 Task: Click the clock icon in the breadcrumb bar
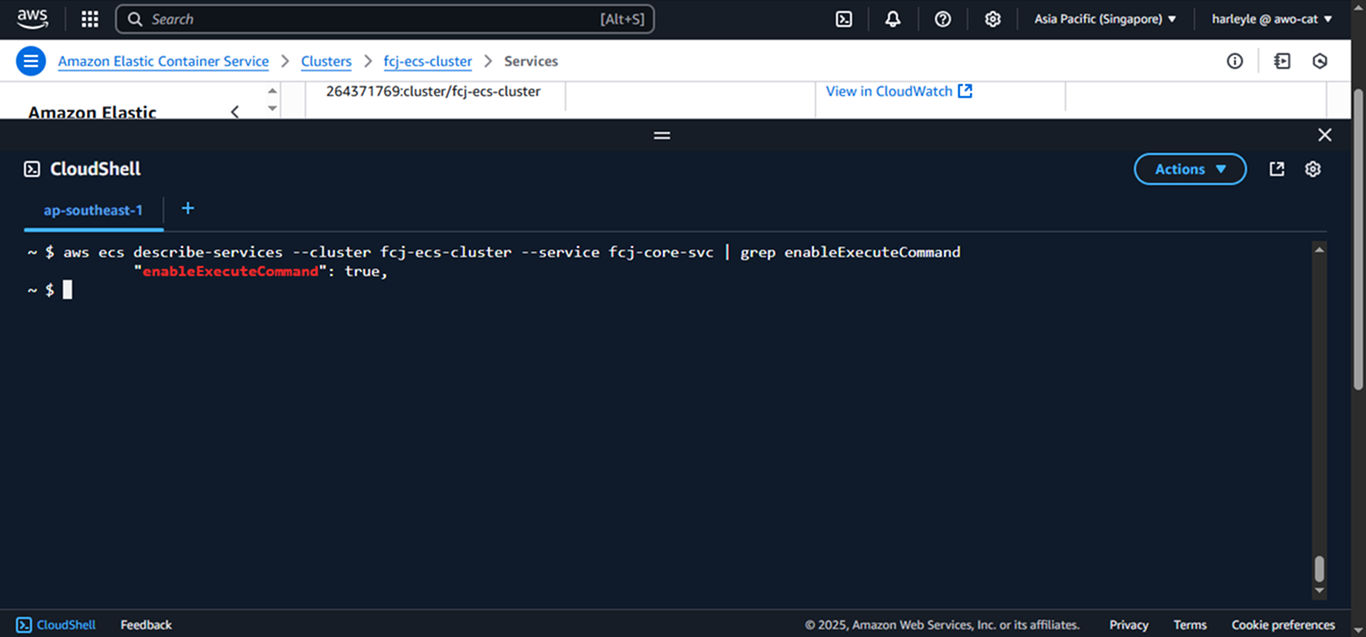point(1320,61)
